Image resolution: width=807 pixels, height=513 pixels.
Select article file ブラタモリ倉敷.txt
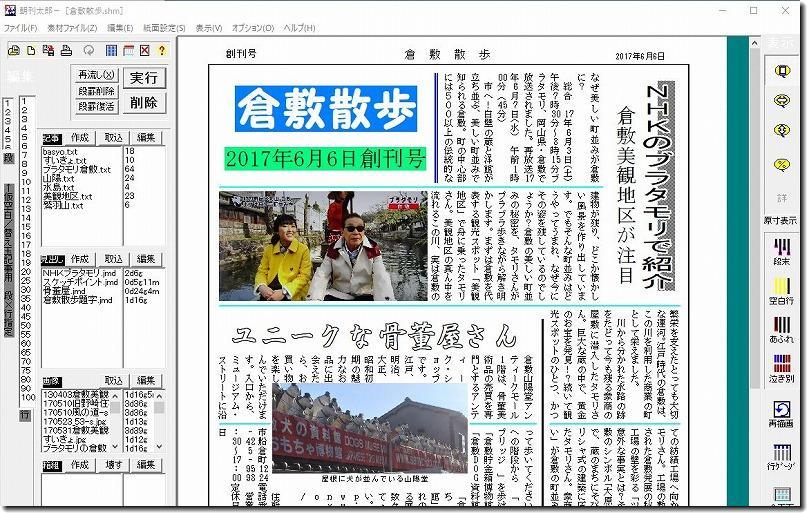pos(77,169)
